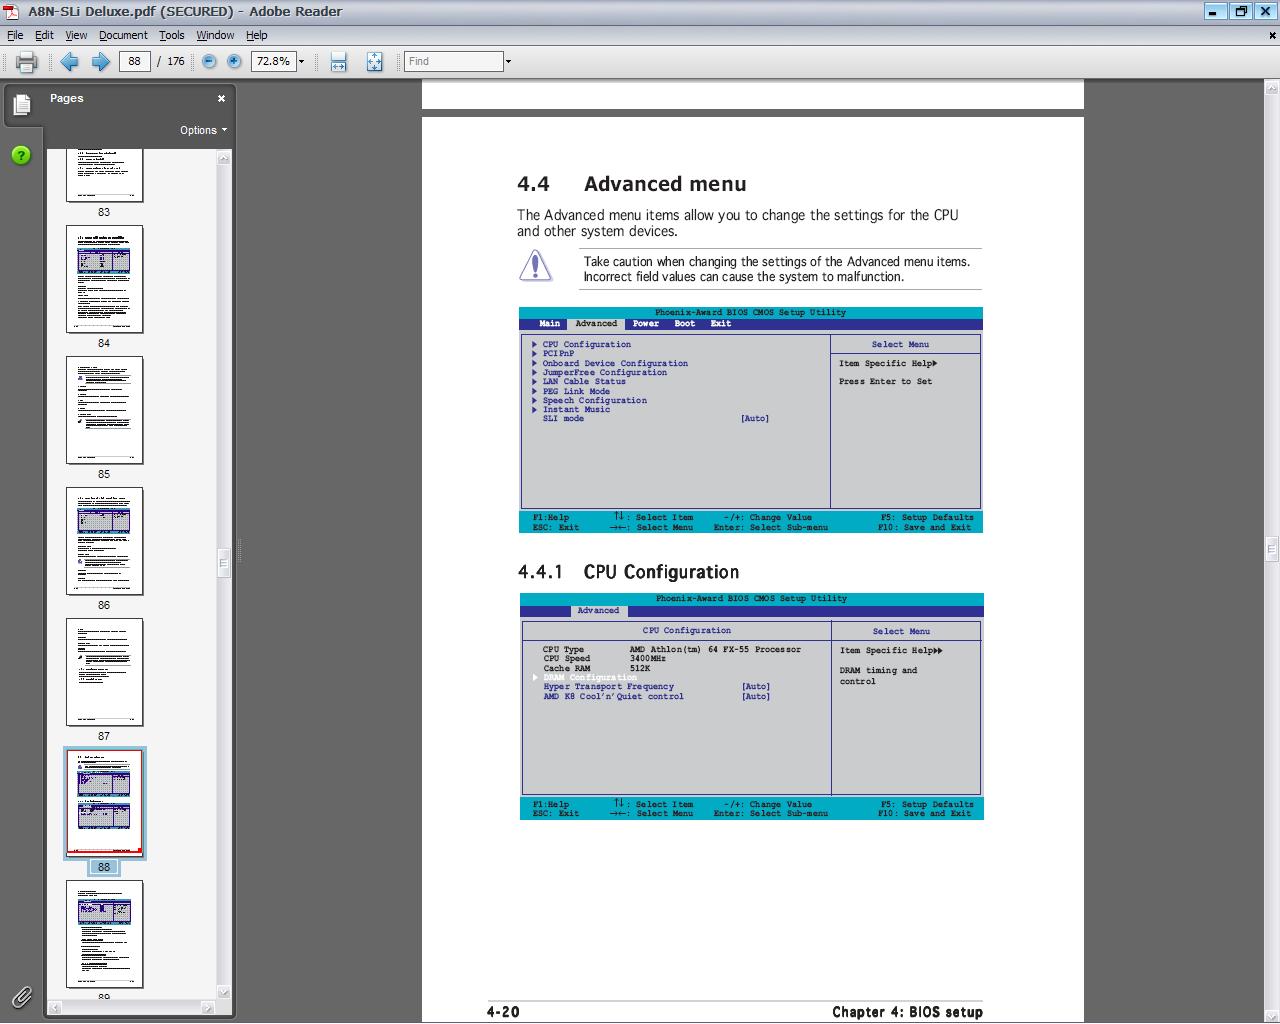Click the thumbnail panel vertical scrollbar handle
1280x1024 pixels.
[224, 563]
